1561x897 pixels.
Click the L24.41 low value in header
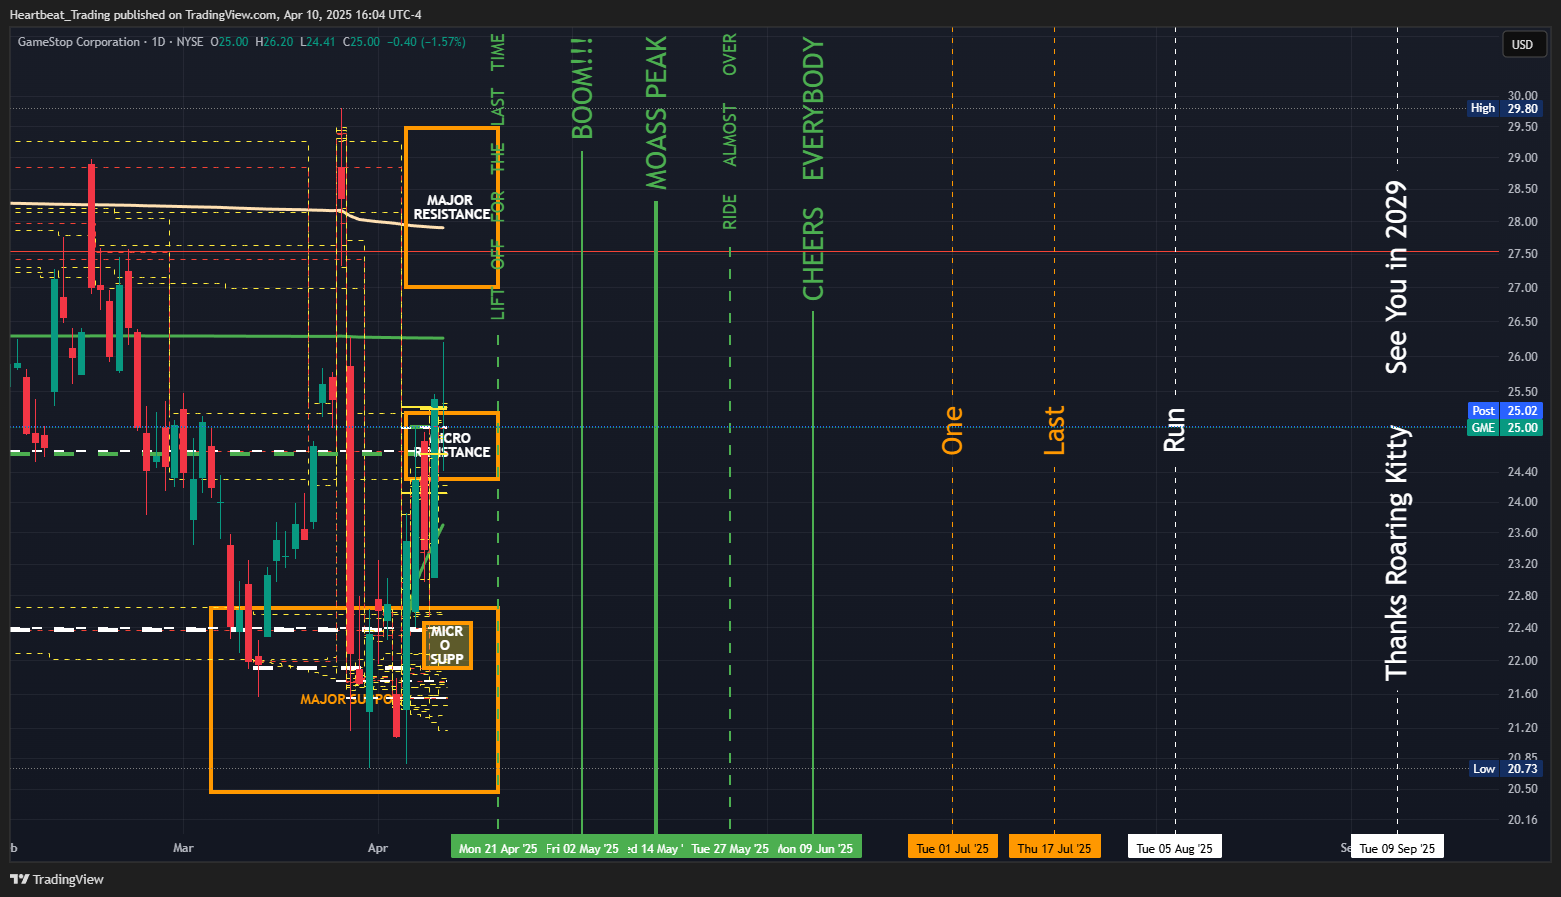click(x=319, y=42)
